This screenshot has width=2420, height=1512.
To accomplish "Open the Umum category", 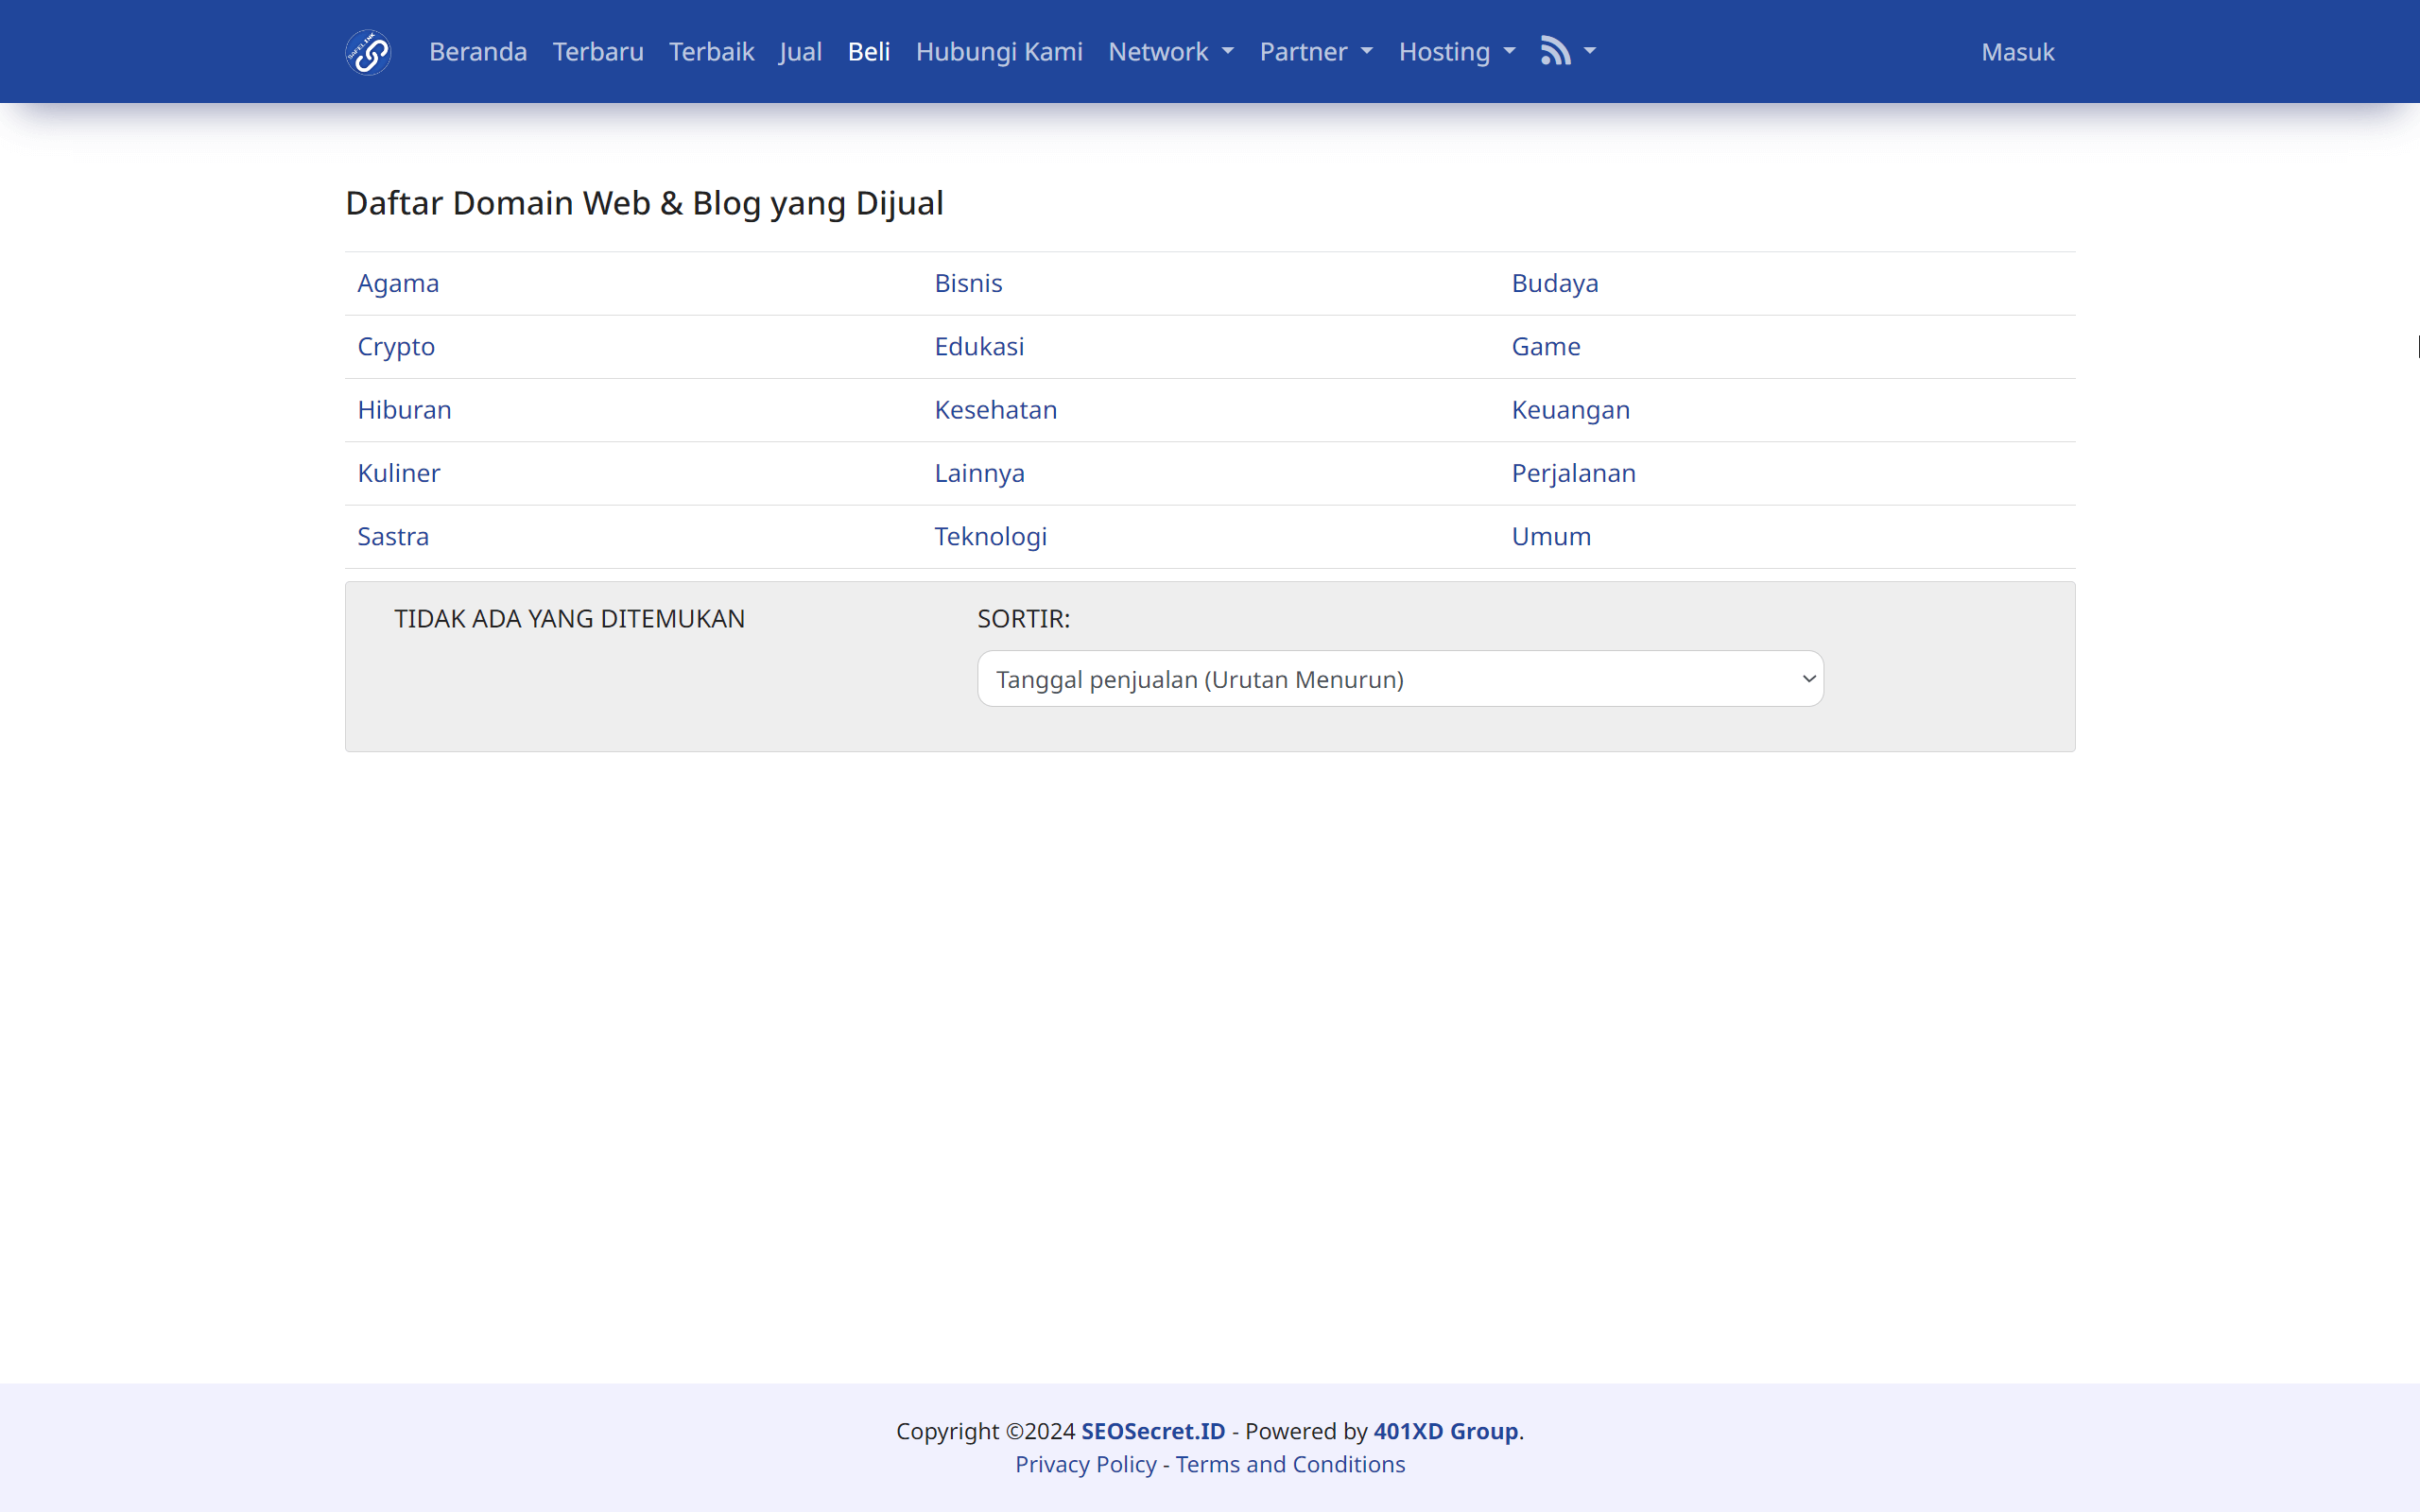I will click(x=1550, y=536).
